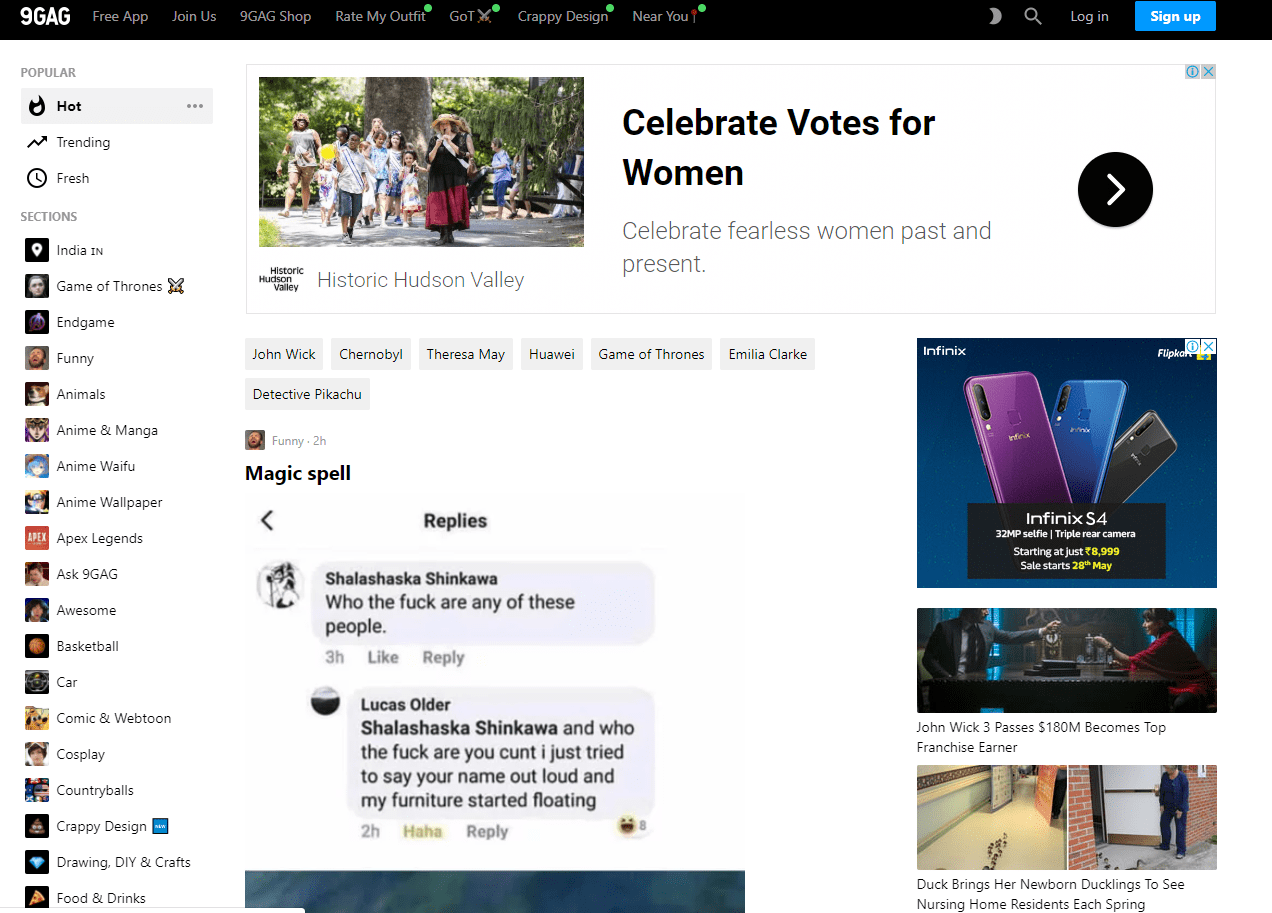
Task: Click the Endgame section icon
Action: [37, 322]
